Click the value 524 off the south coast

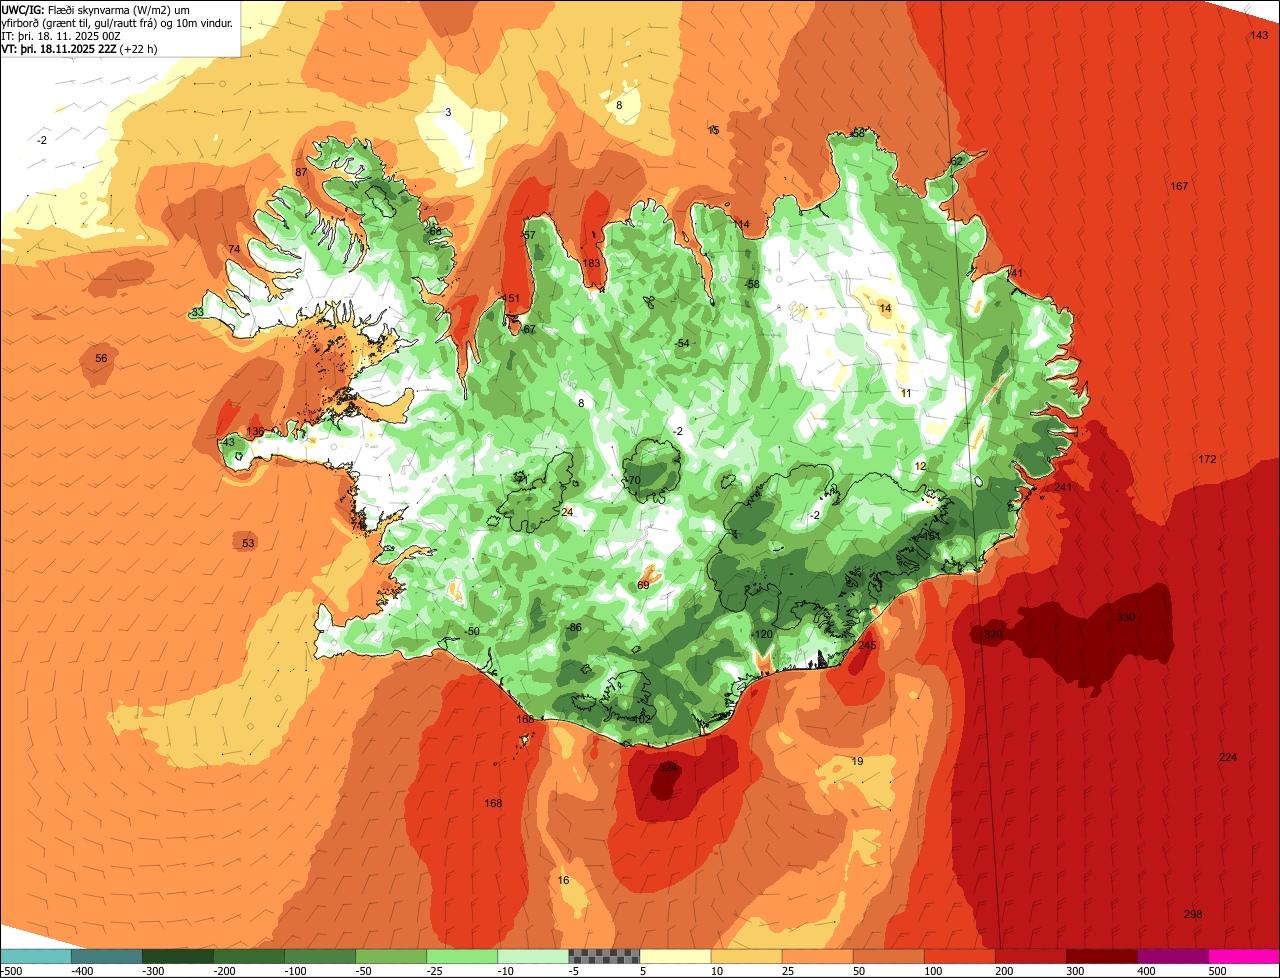[x=669, y=767]
